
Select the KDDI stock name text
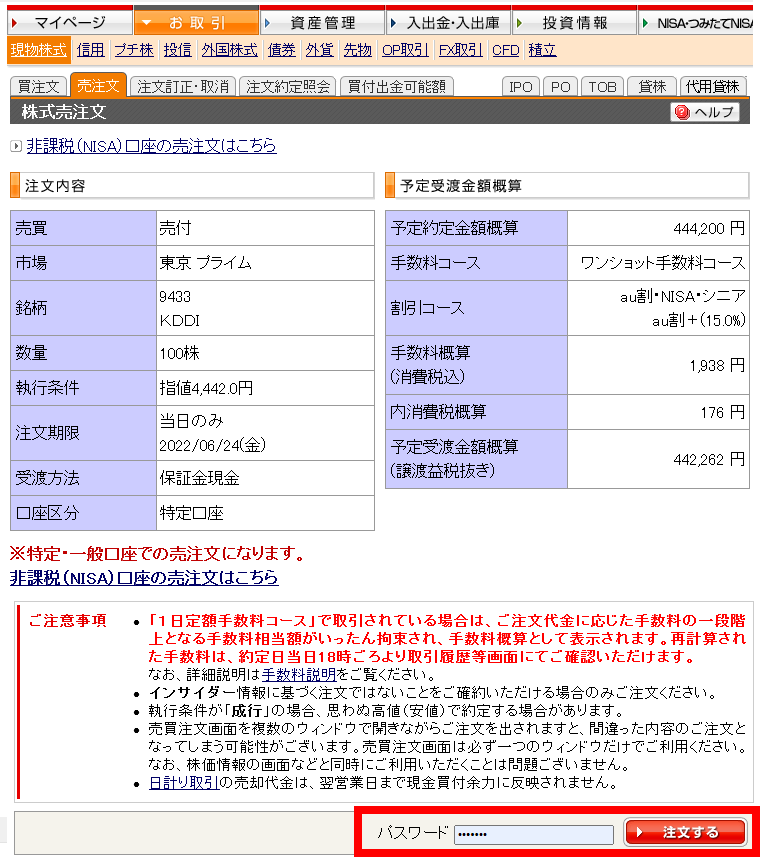[x=179, y=321]
